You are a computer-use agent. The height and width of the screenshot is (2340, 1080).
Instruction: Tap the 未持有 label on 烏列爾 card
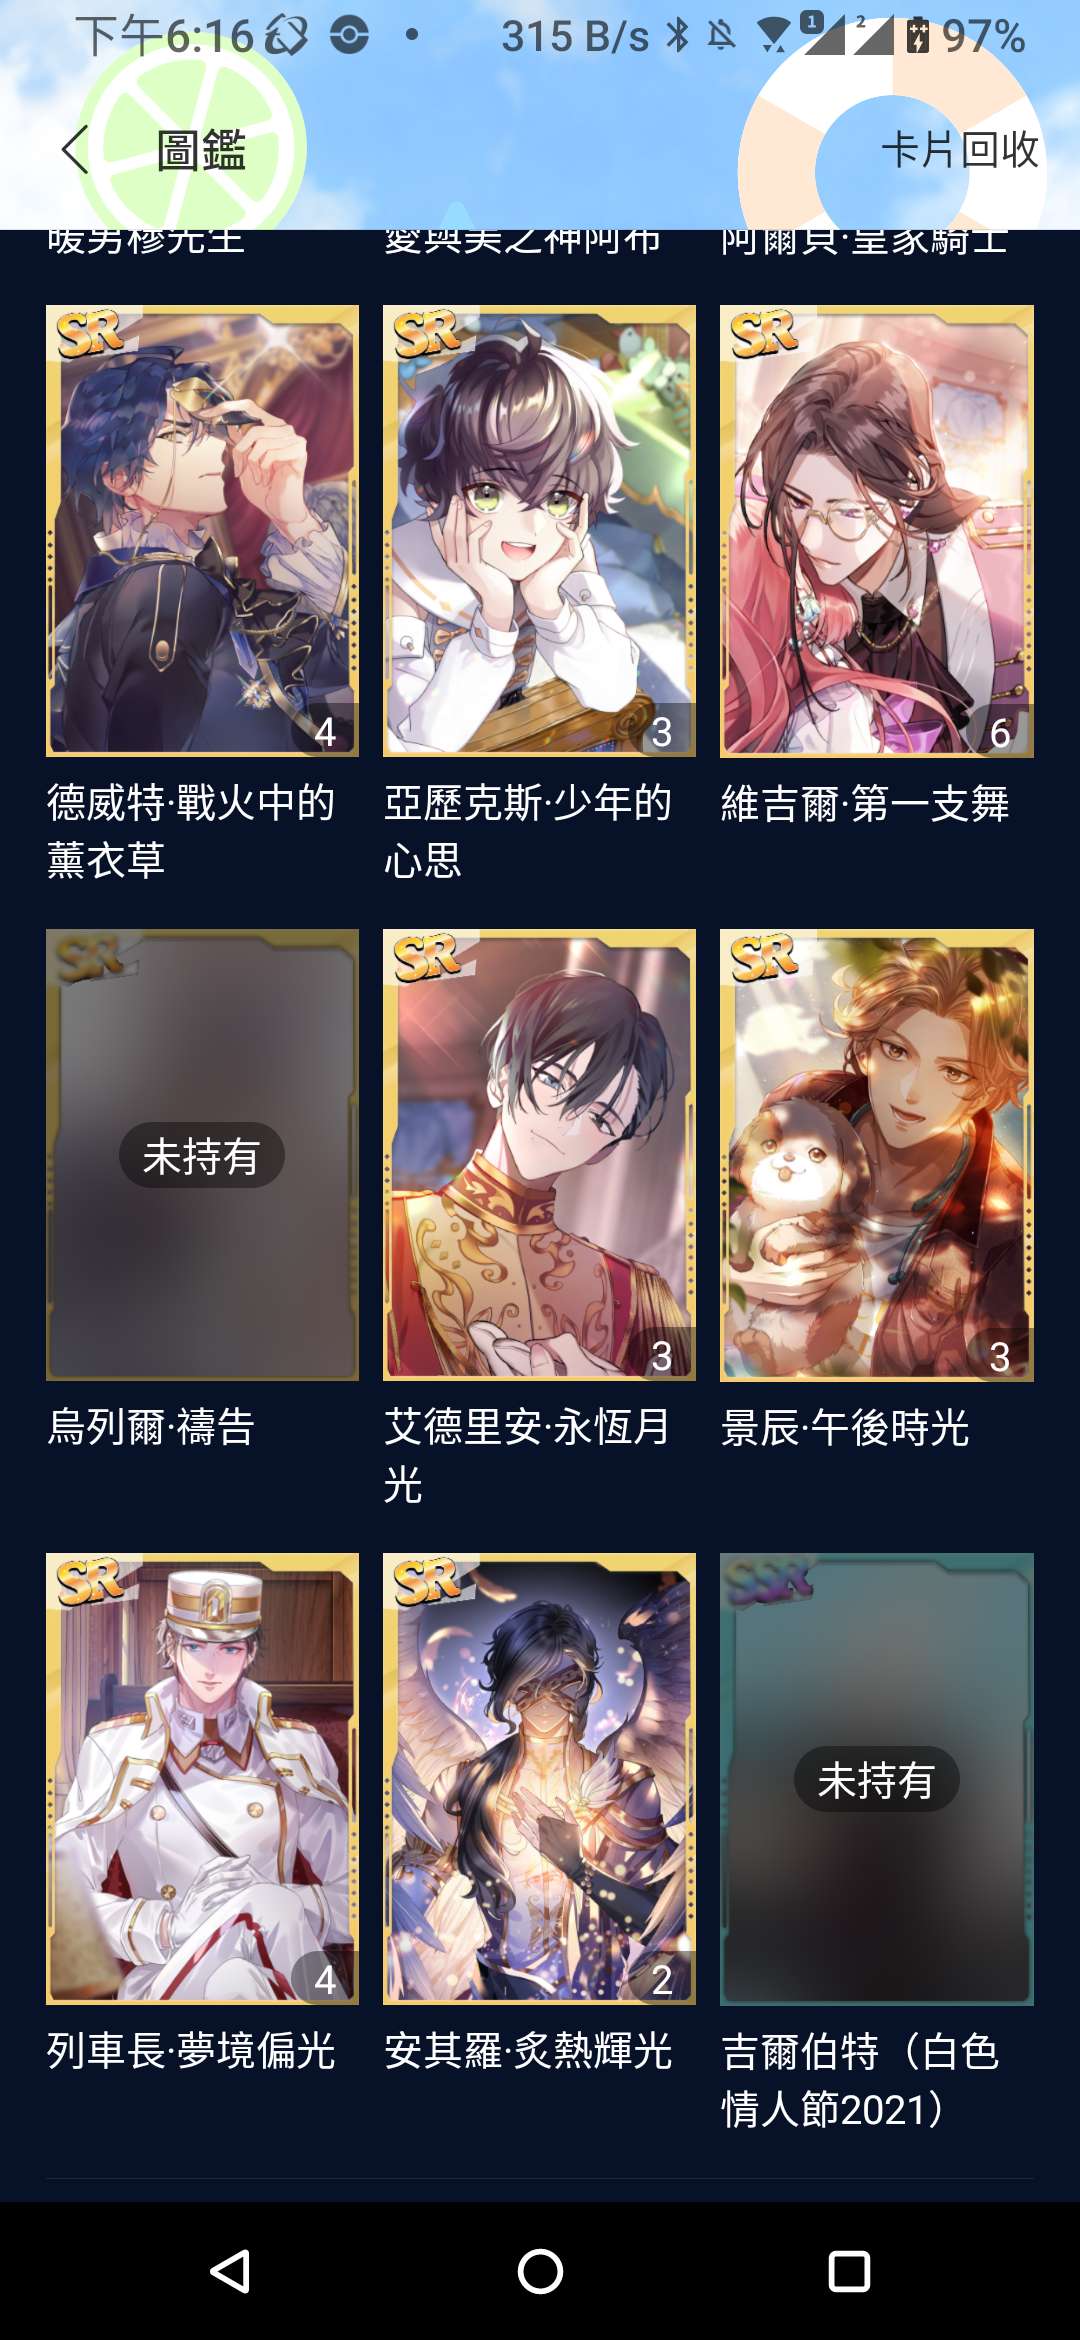pos(202,1156)
